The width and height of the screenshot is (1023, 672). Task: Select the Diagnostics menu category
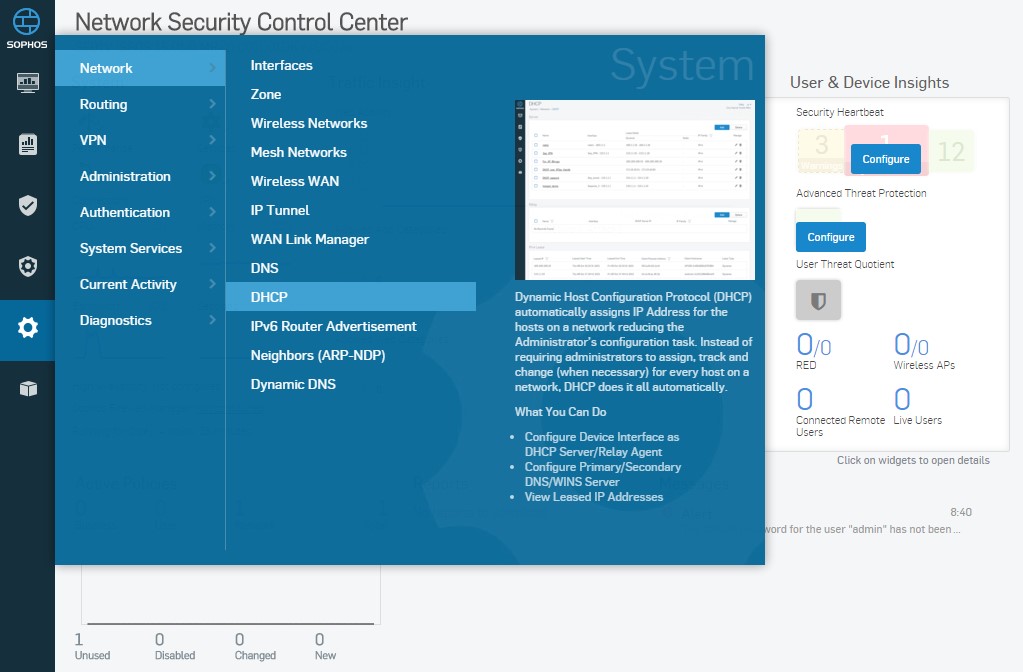pos(140,320)
